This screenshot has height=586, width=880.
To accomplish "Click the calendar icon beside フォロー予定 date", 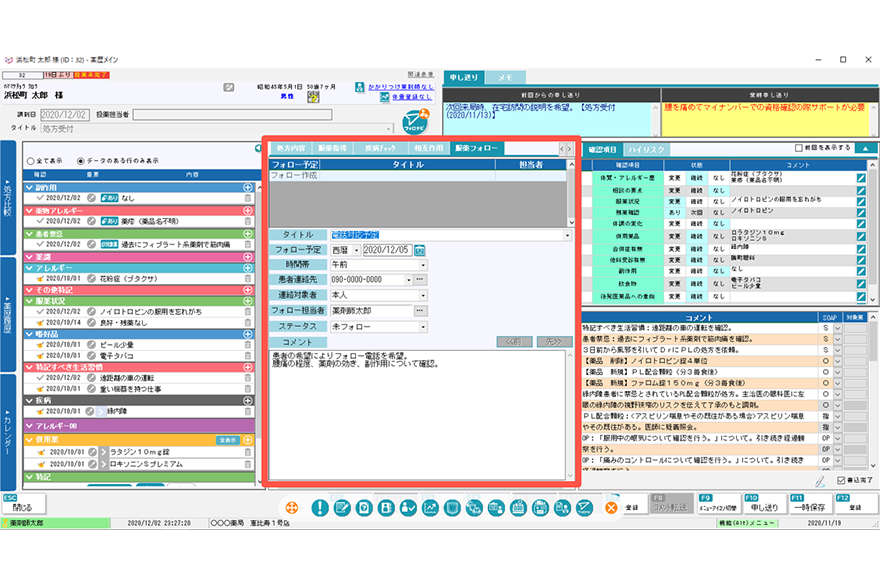I will (x=420, y=249).
